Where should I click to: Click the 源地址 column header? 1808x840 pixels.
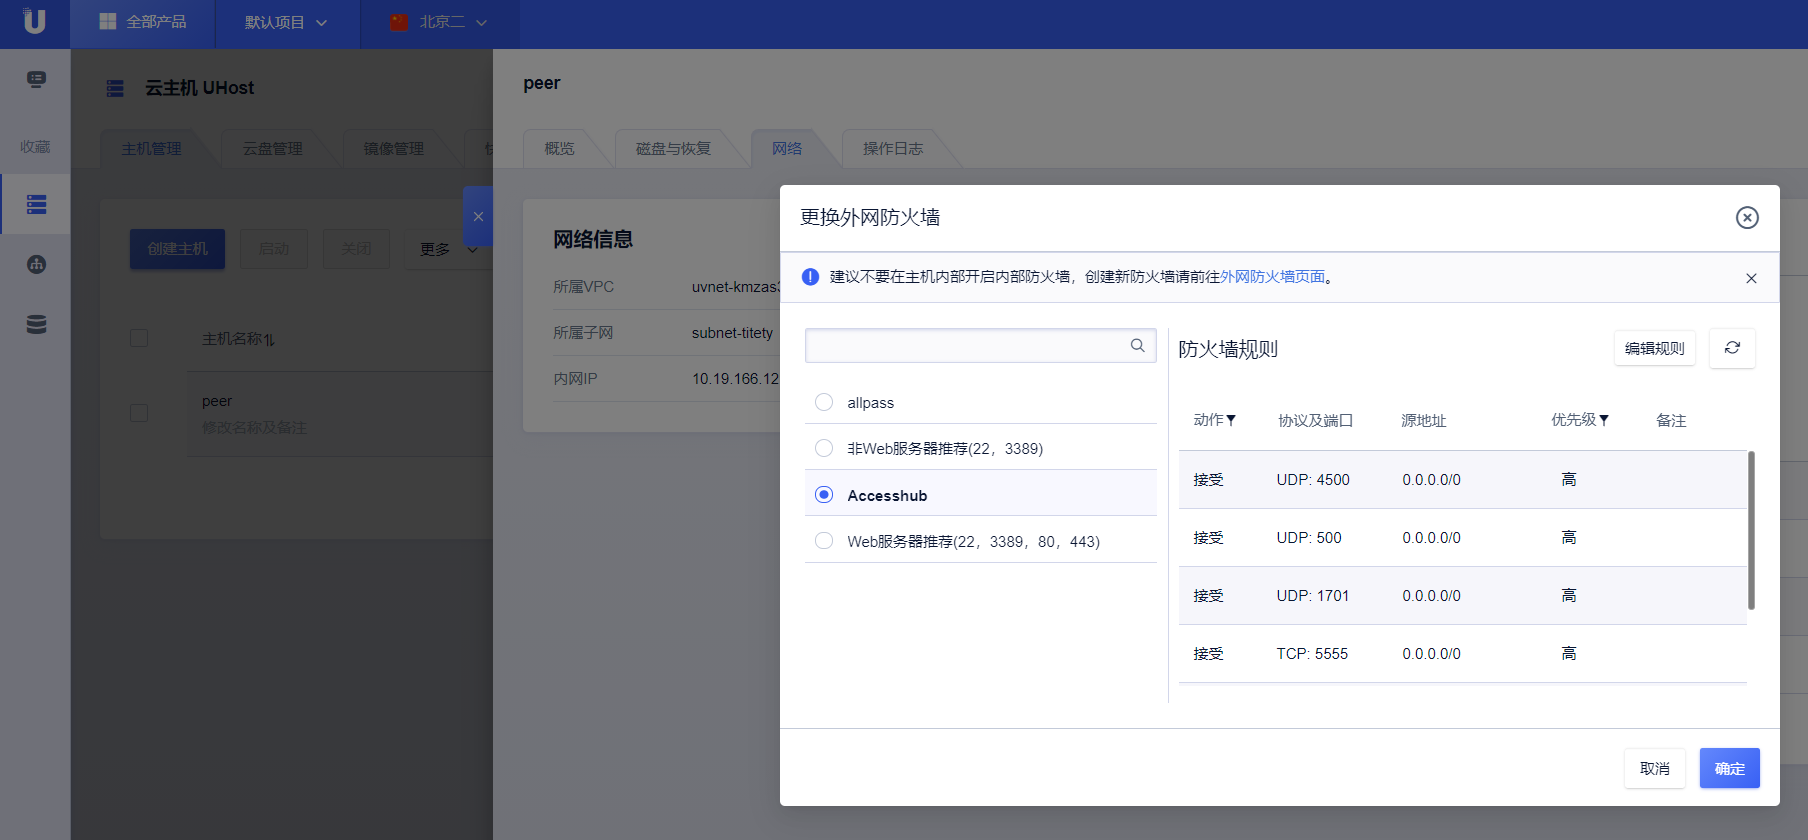[x=1424, y=420]
